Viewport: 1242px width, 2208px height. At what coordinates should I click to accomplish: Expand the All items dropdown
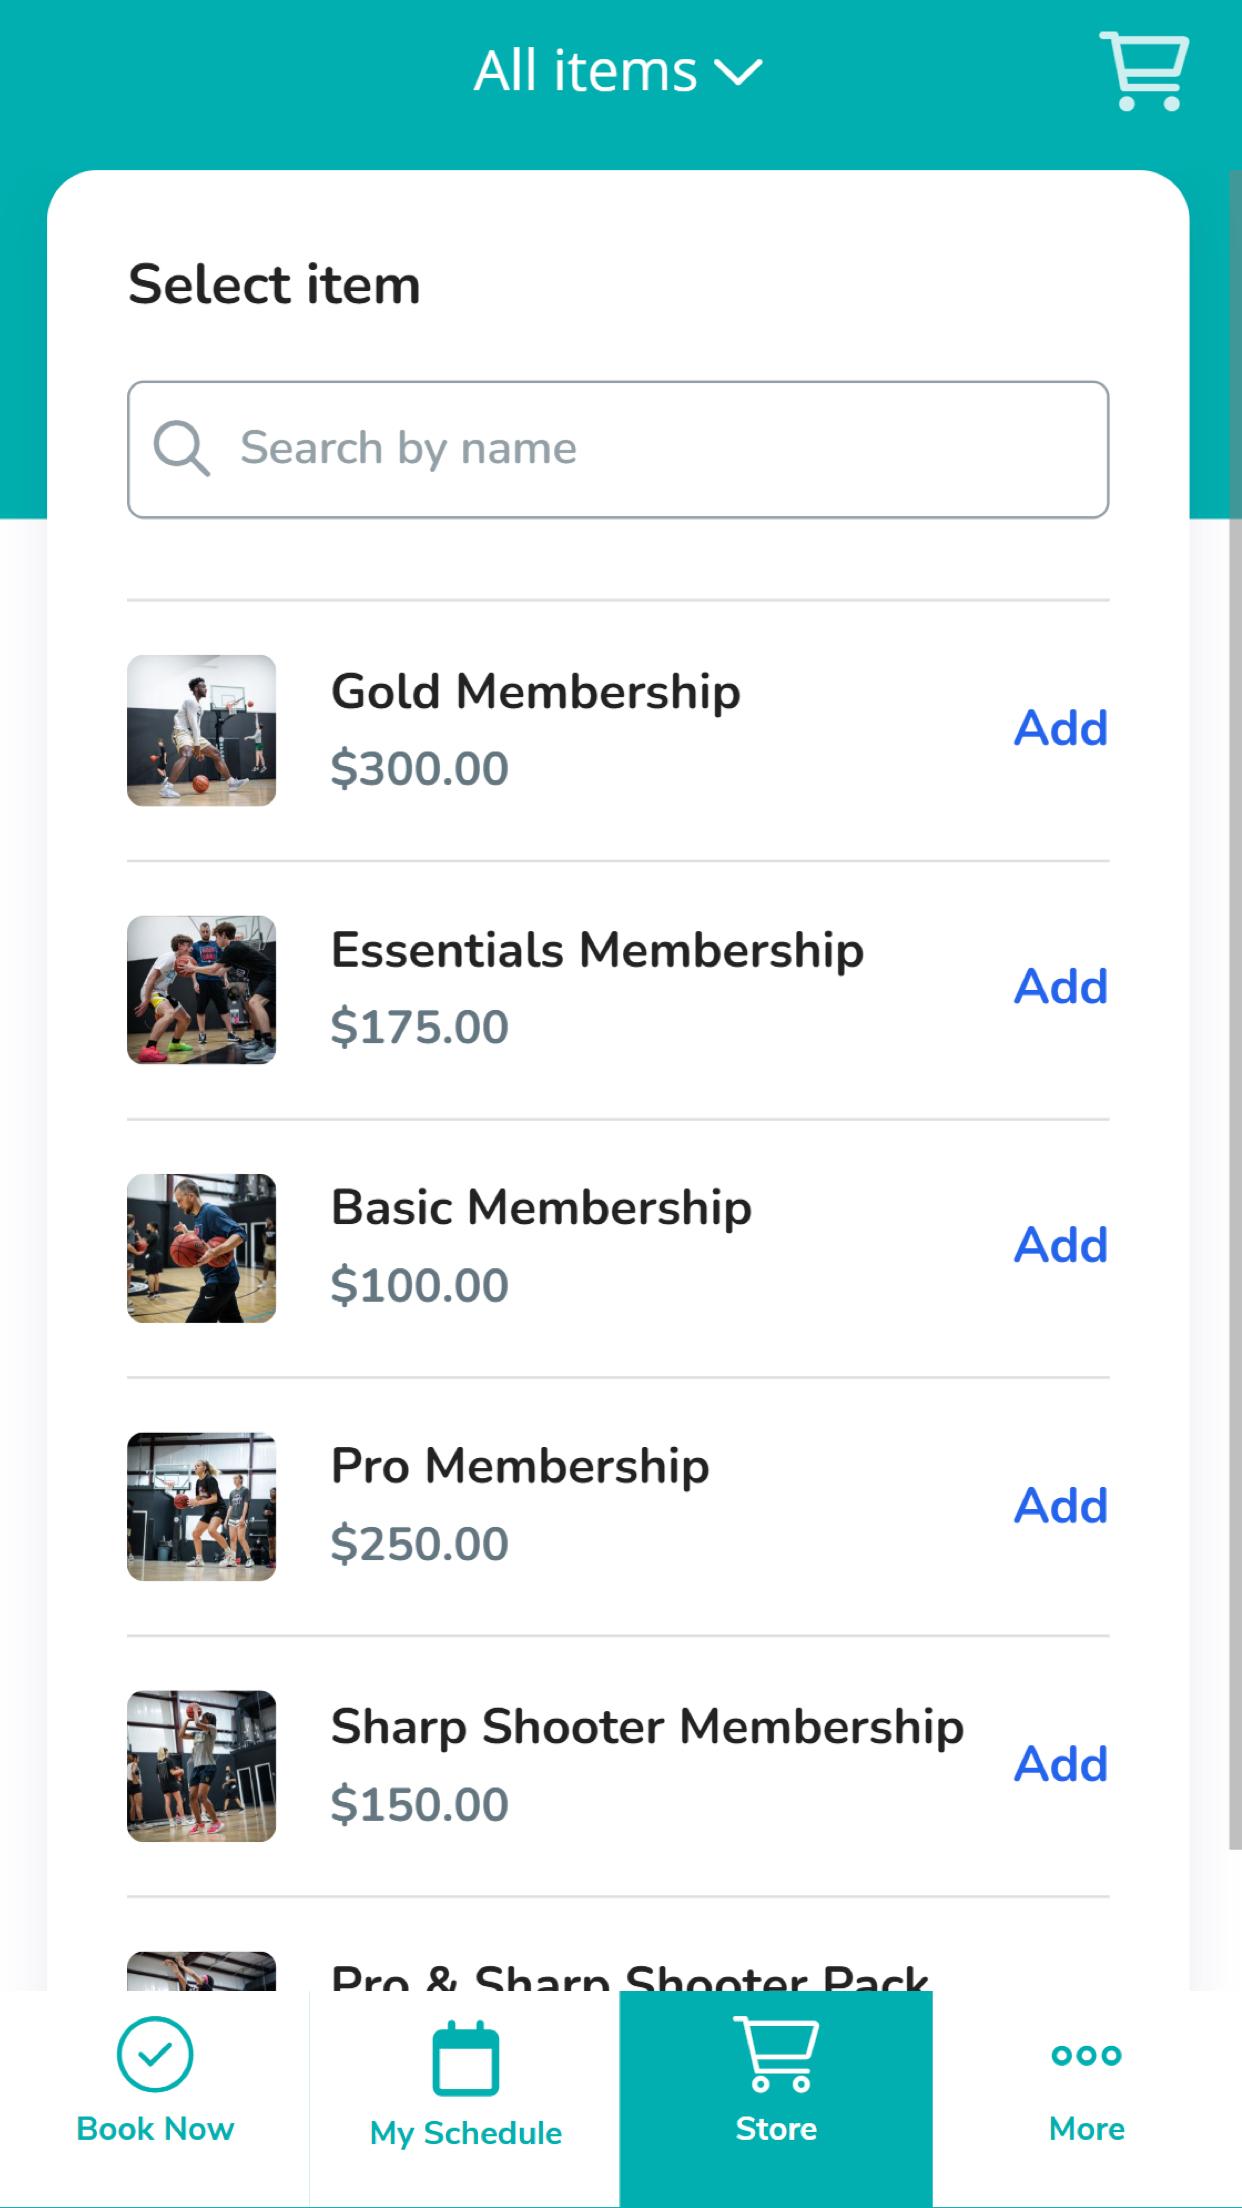click(x=618, y=71)
